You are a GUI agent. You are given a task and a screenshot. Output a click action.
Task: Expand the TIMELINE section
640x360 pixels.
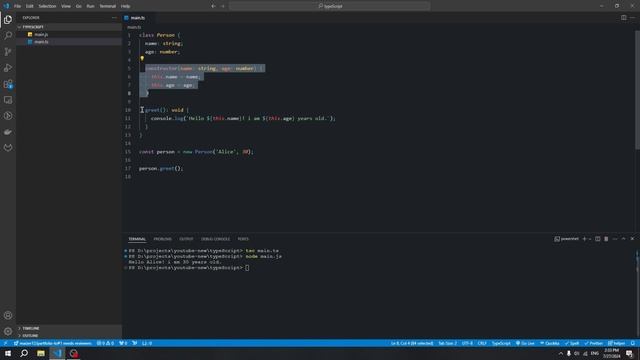click(69, 328)
